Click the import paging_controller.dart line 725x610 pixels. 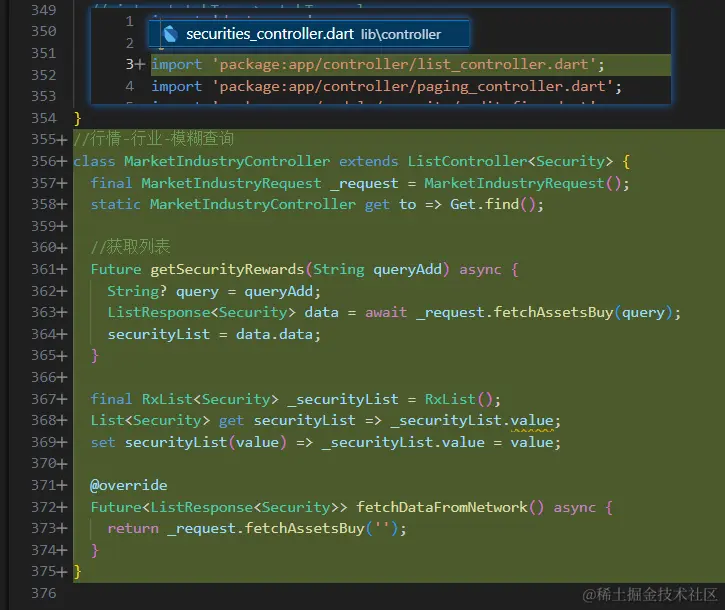tap(387, 86)
